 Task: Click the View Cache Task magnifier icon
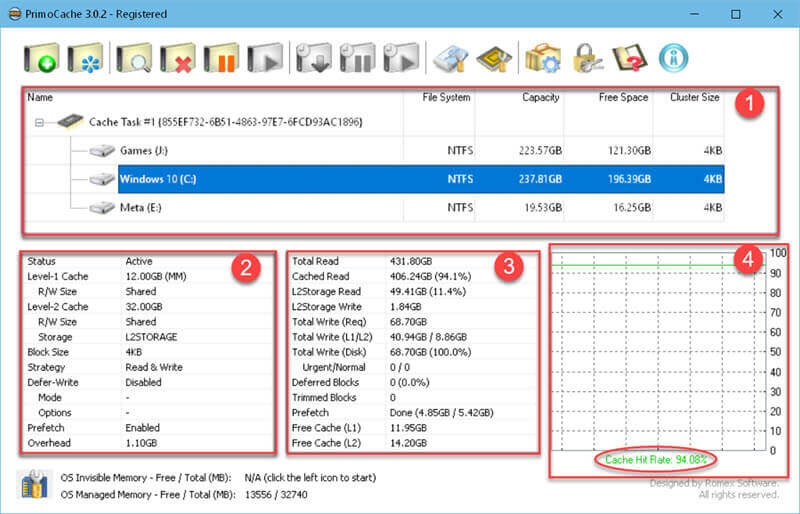134,58
